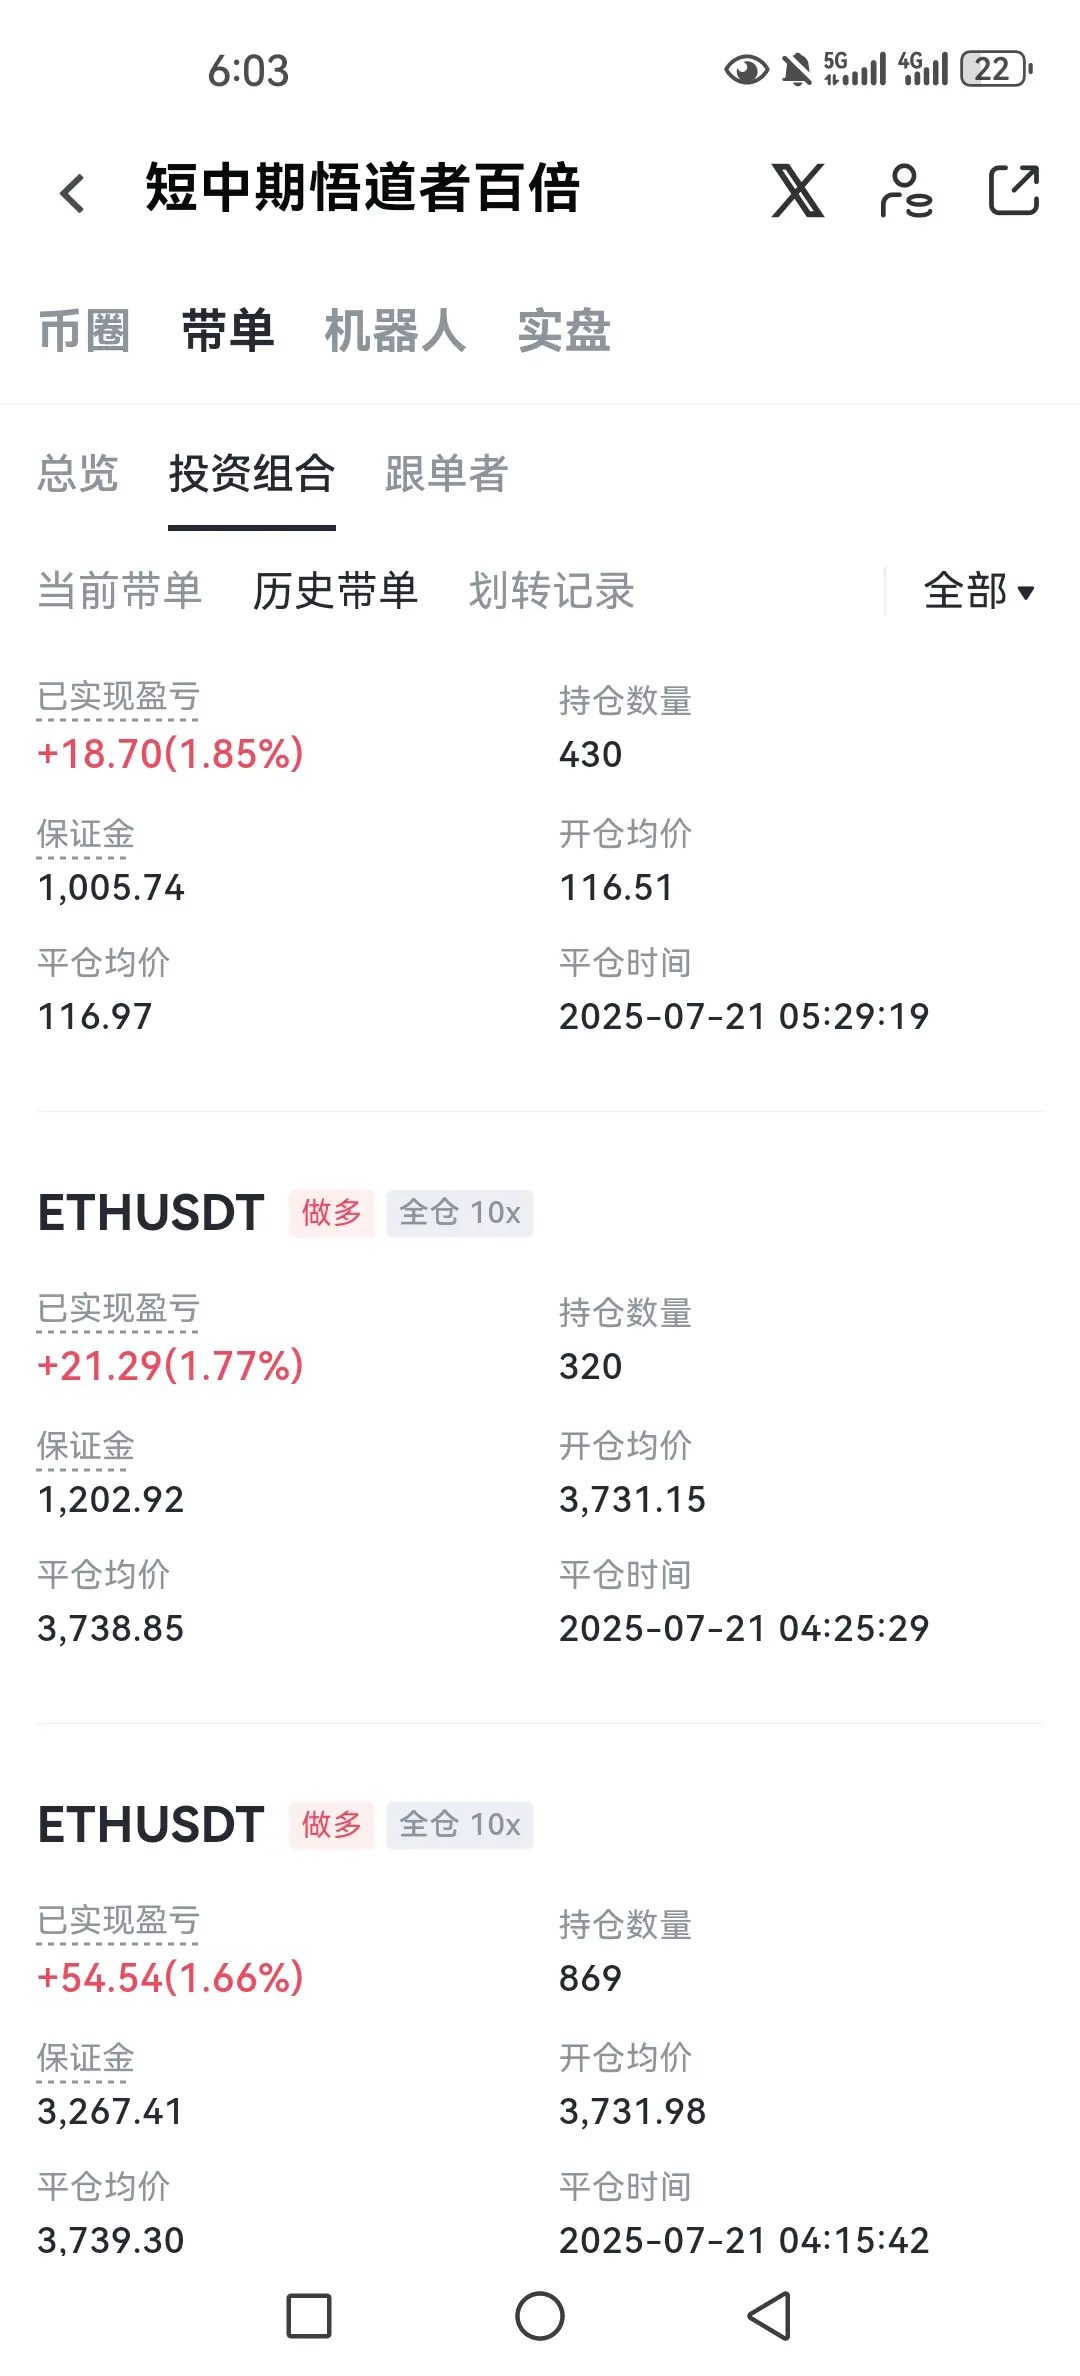The width and height of the screenshot is (1080, 2376).
Task: Tap Android recent apps square icon
Action: (x=309, y=2316)
